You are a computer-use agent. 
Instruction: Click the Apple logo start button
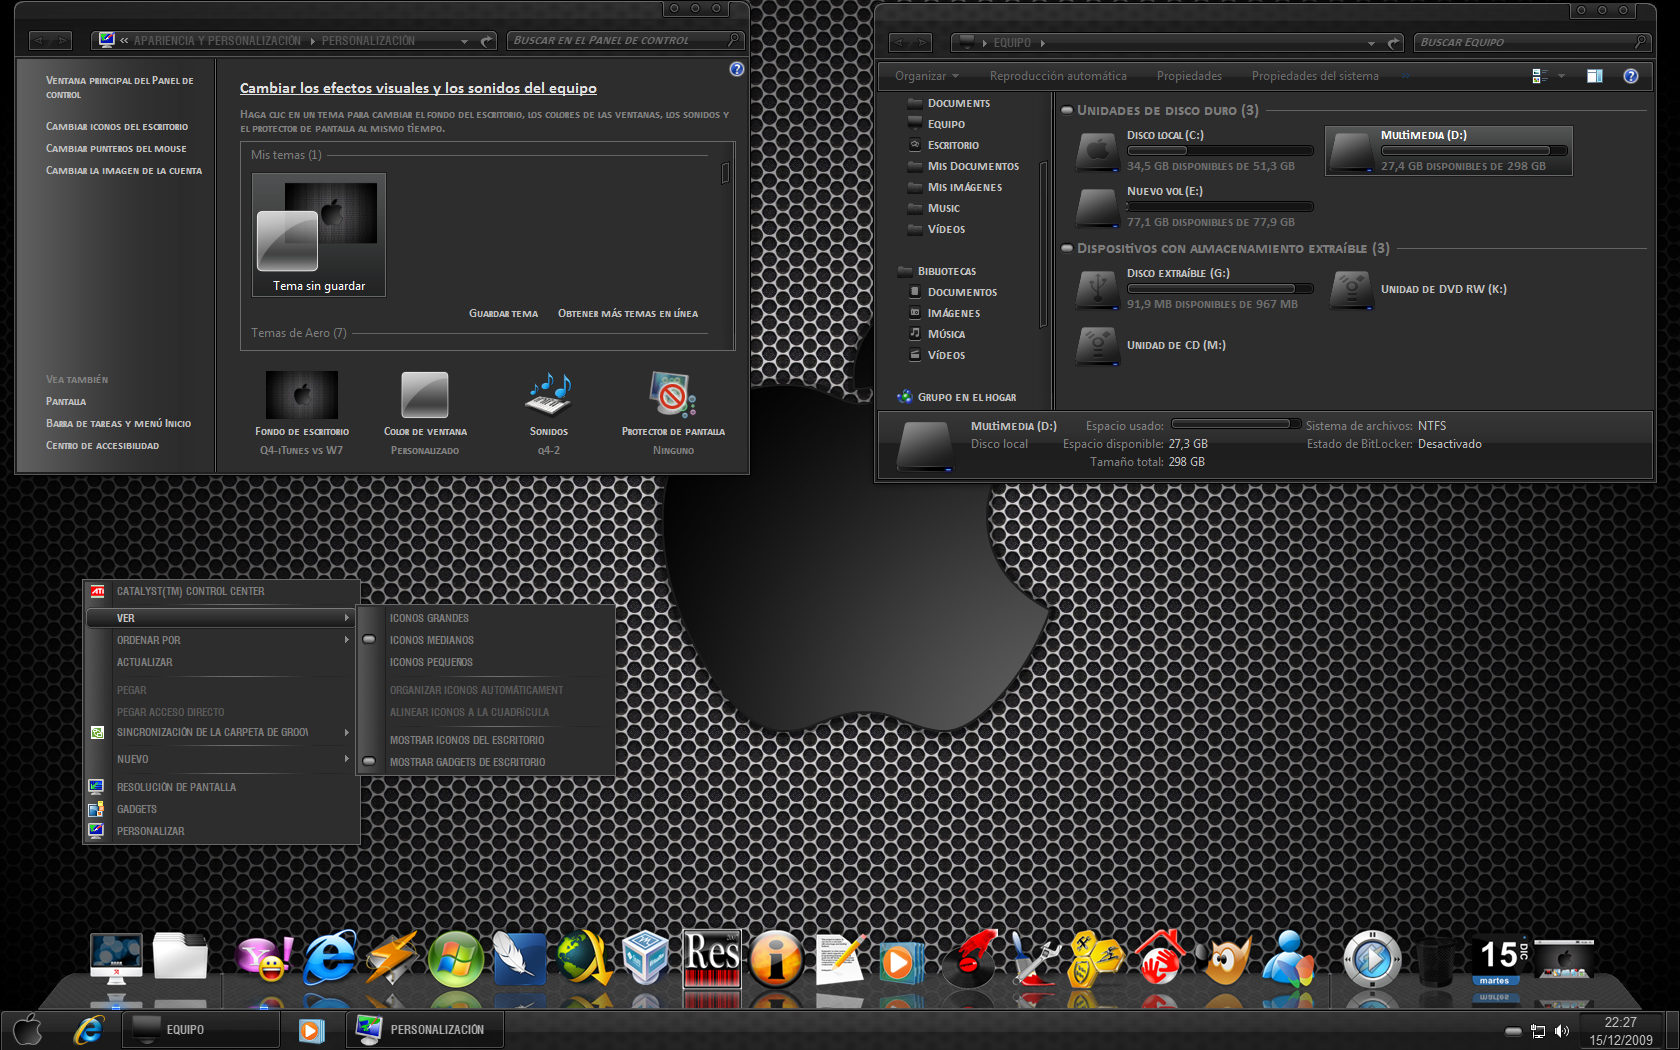point(28,1029)
